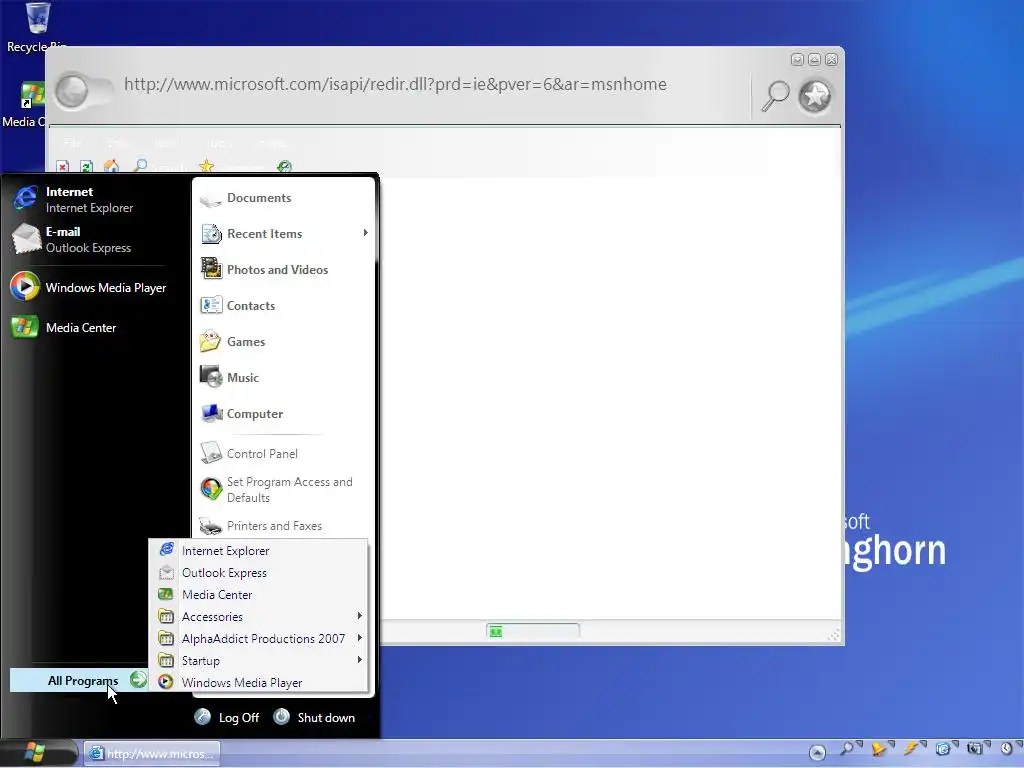This screenshot has height=768, width=1024.
Task: Show hidden tray icons with round arrow
Action: pyautogui.click(x=816, y=753)
